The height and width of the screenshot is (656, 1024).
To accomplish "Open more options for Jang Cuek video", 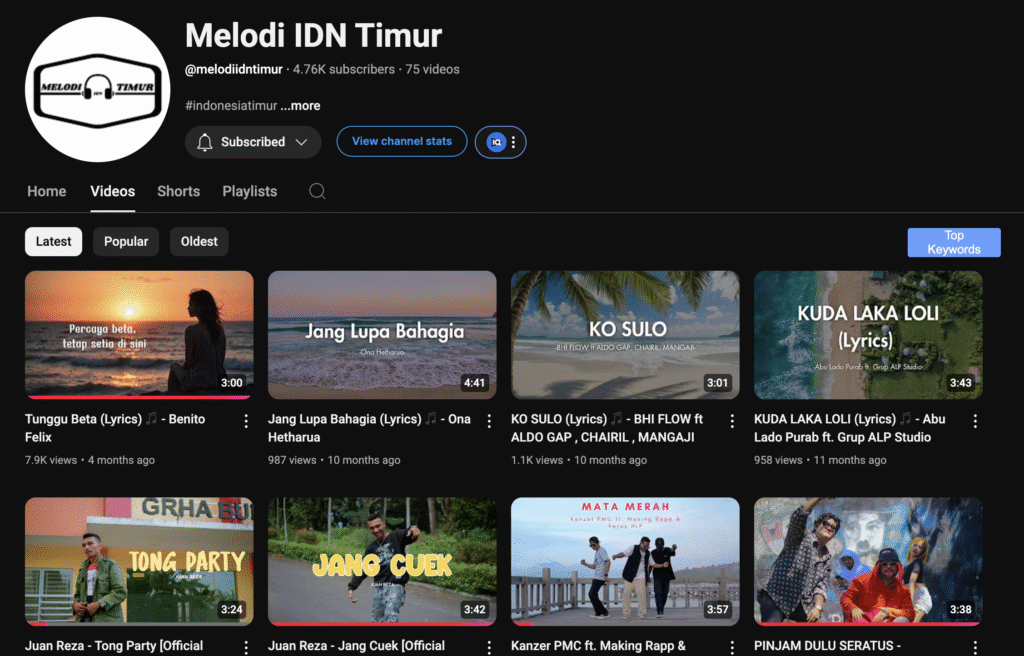I will click(489, 648).
